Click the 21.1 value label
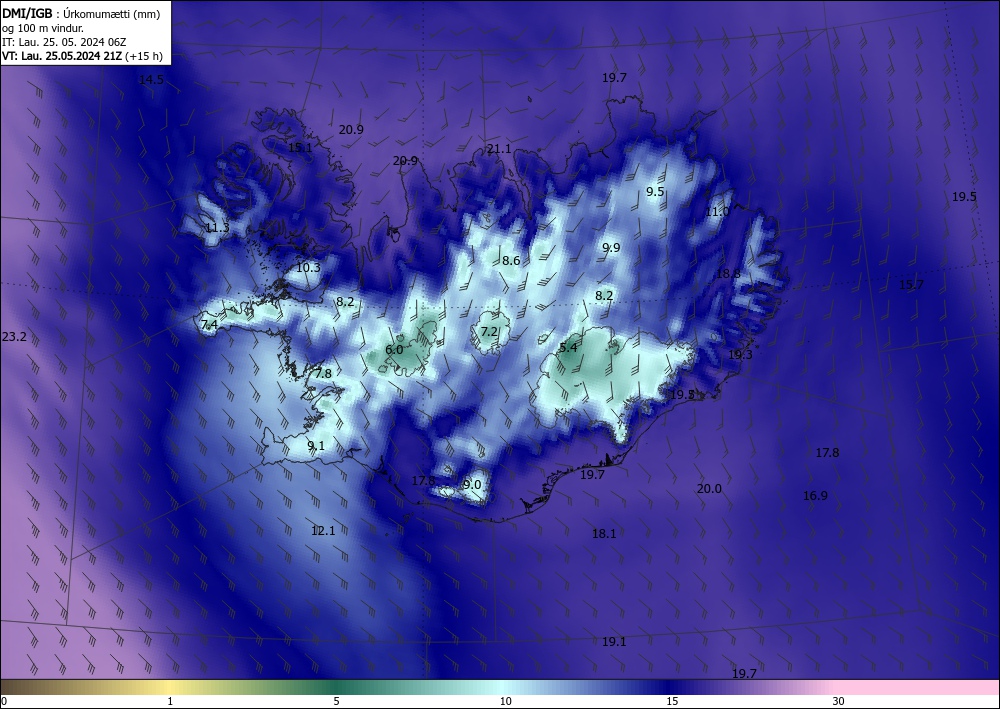 [x=499, y=149]
